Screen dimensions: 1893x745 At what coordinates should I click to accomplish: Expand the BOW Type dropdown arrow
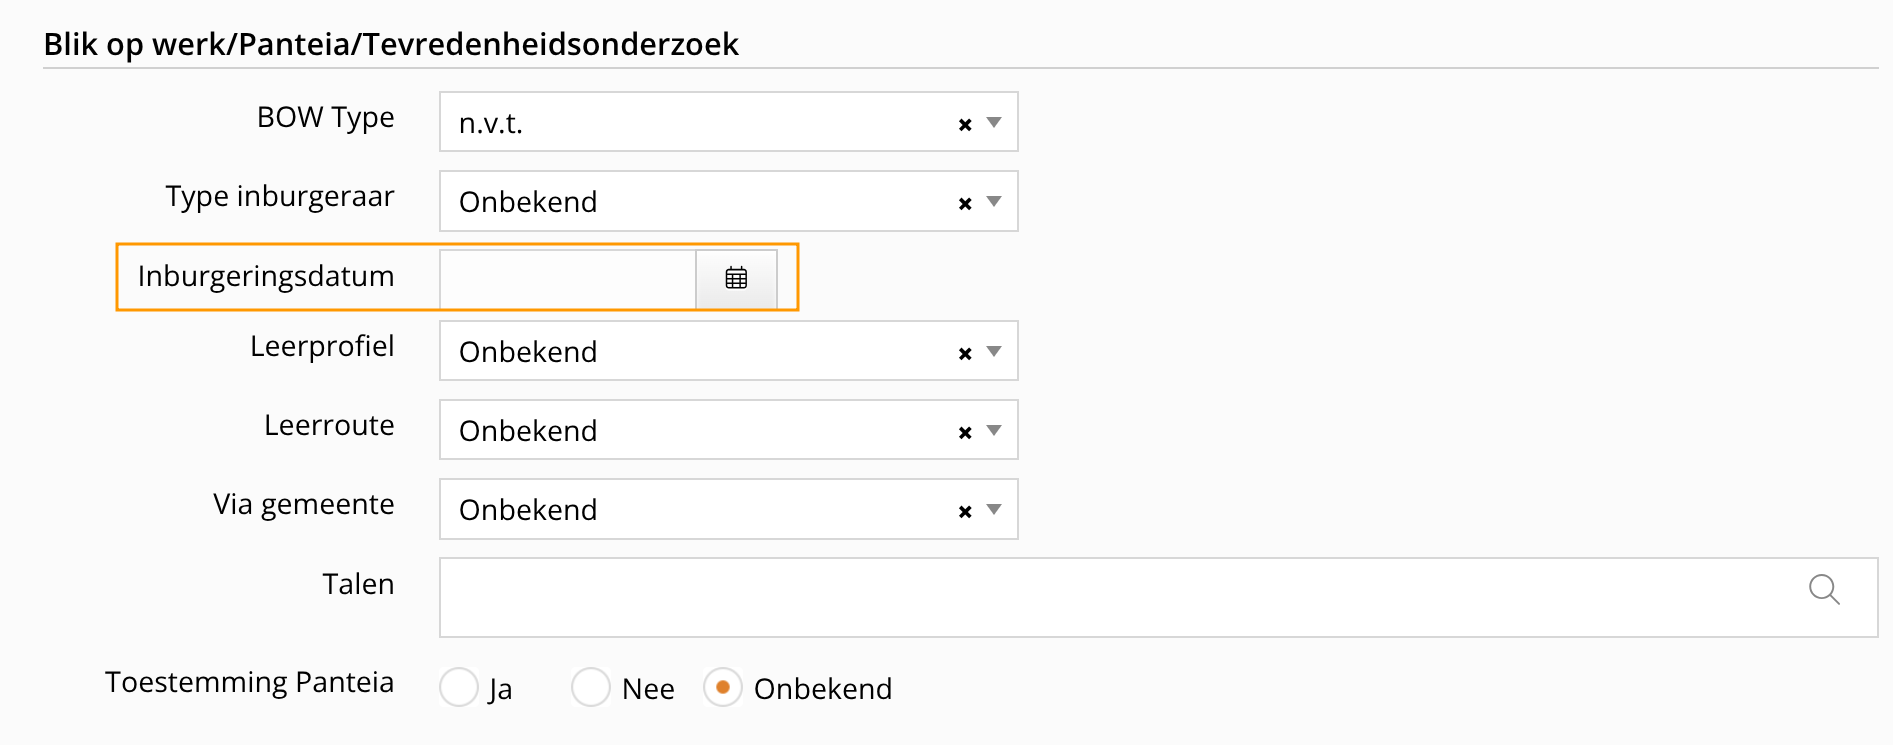[x=994, y=122]
